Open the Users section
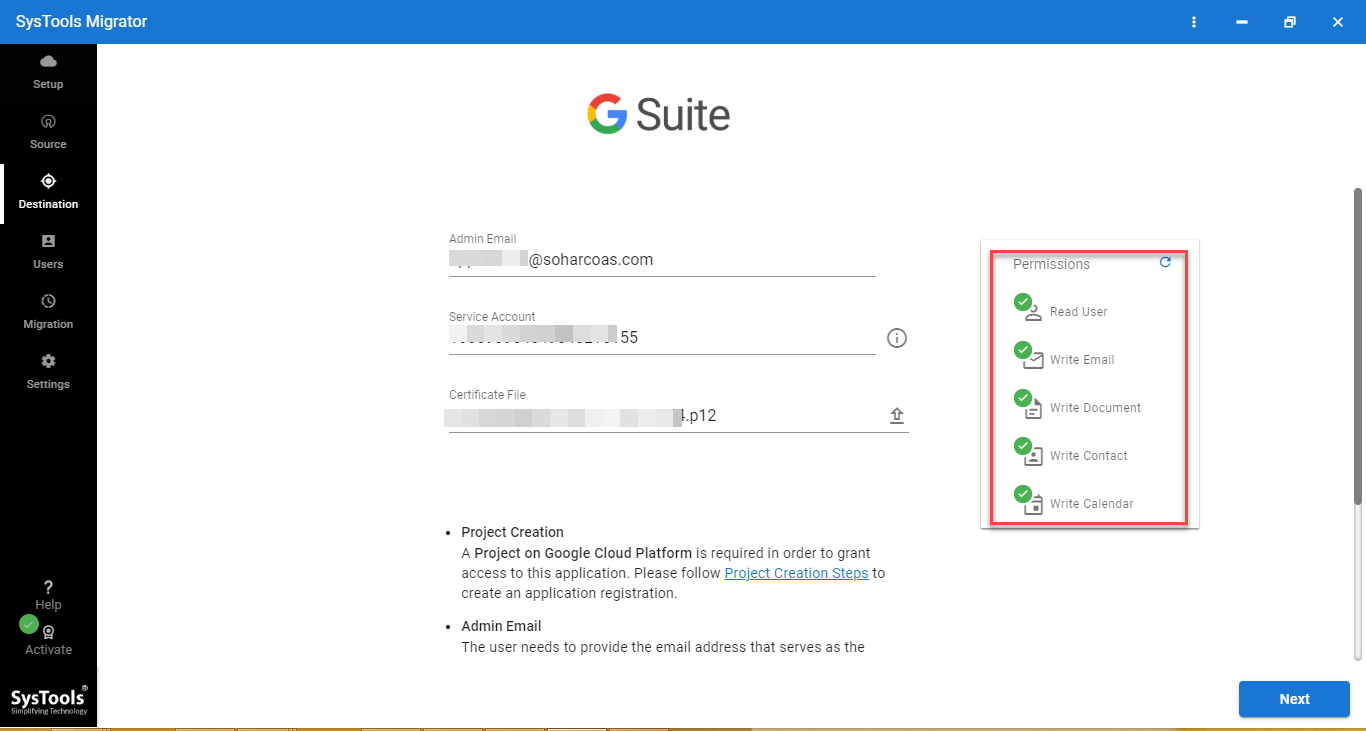This screenshot has width=1366, height=731. point(48,252)
